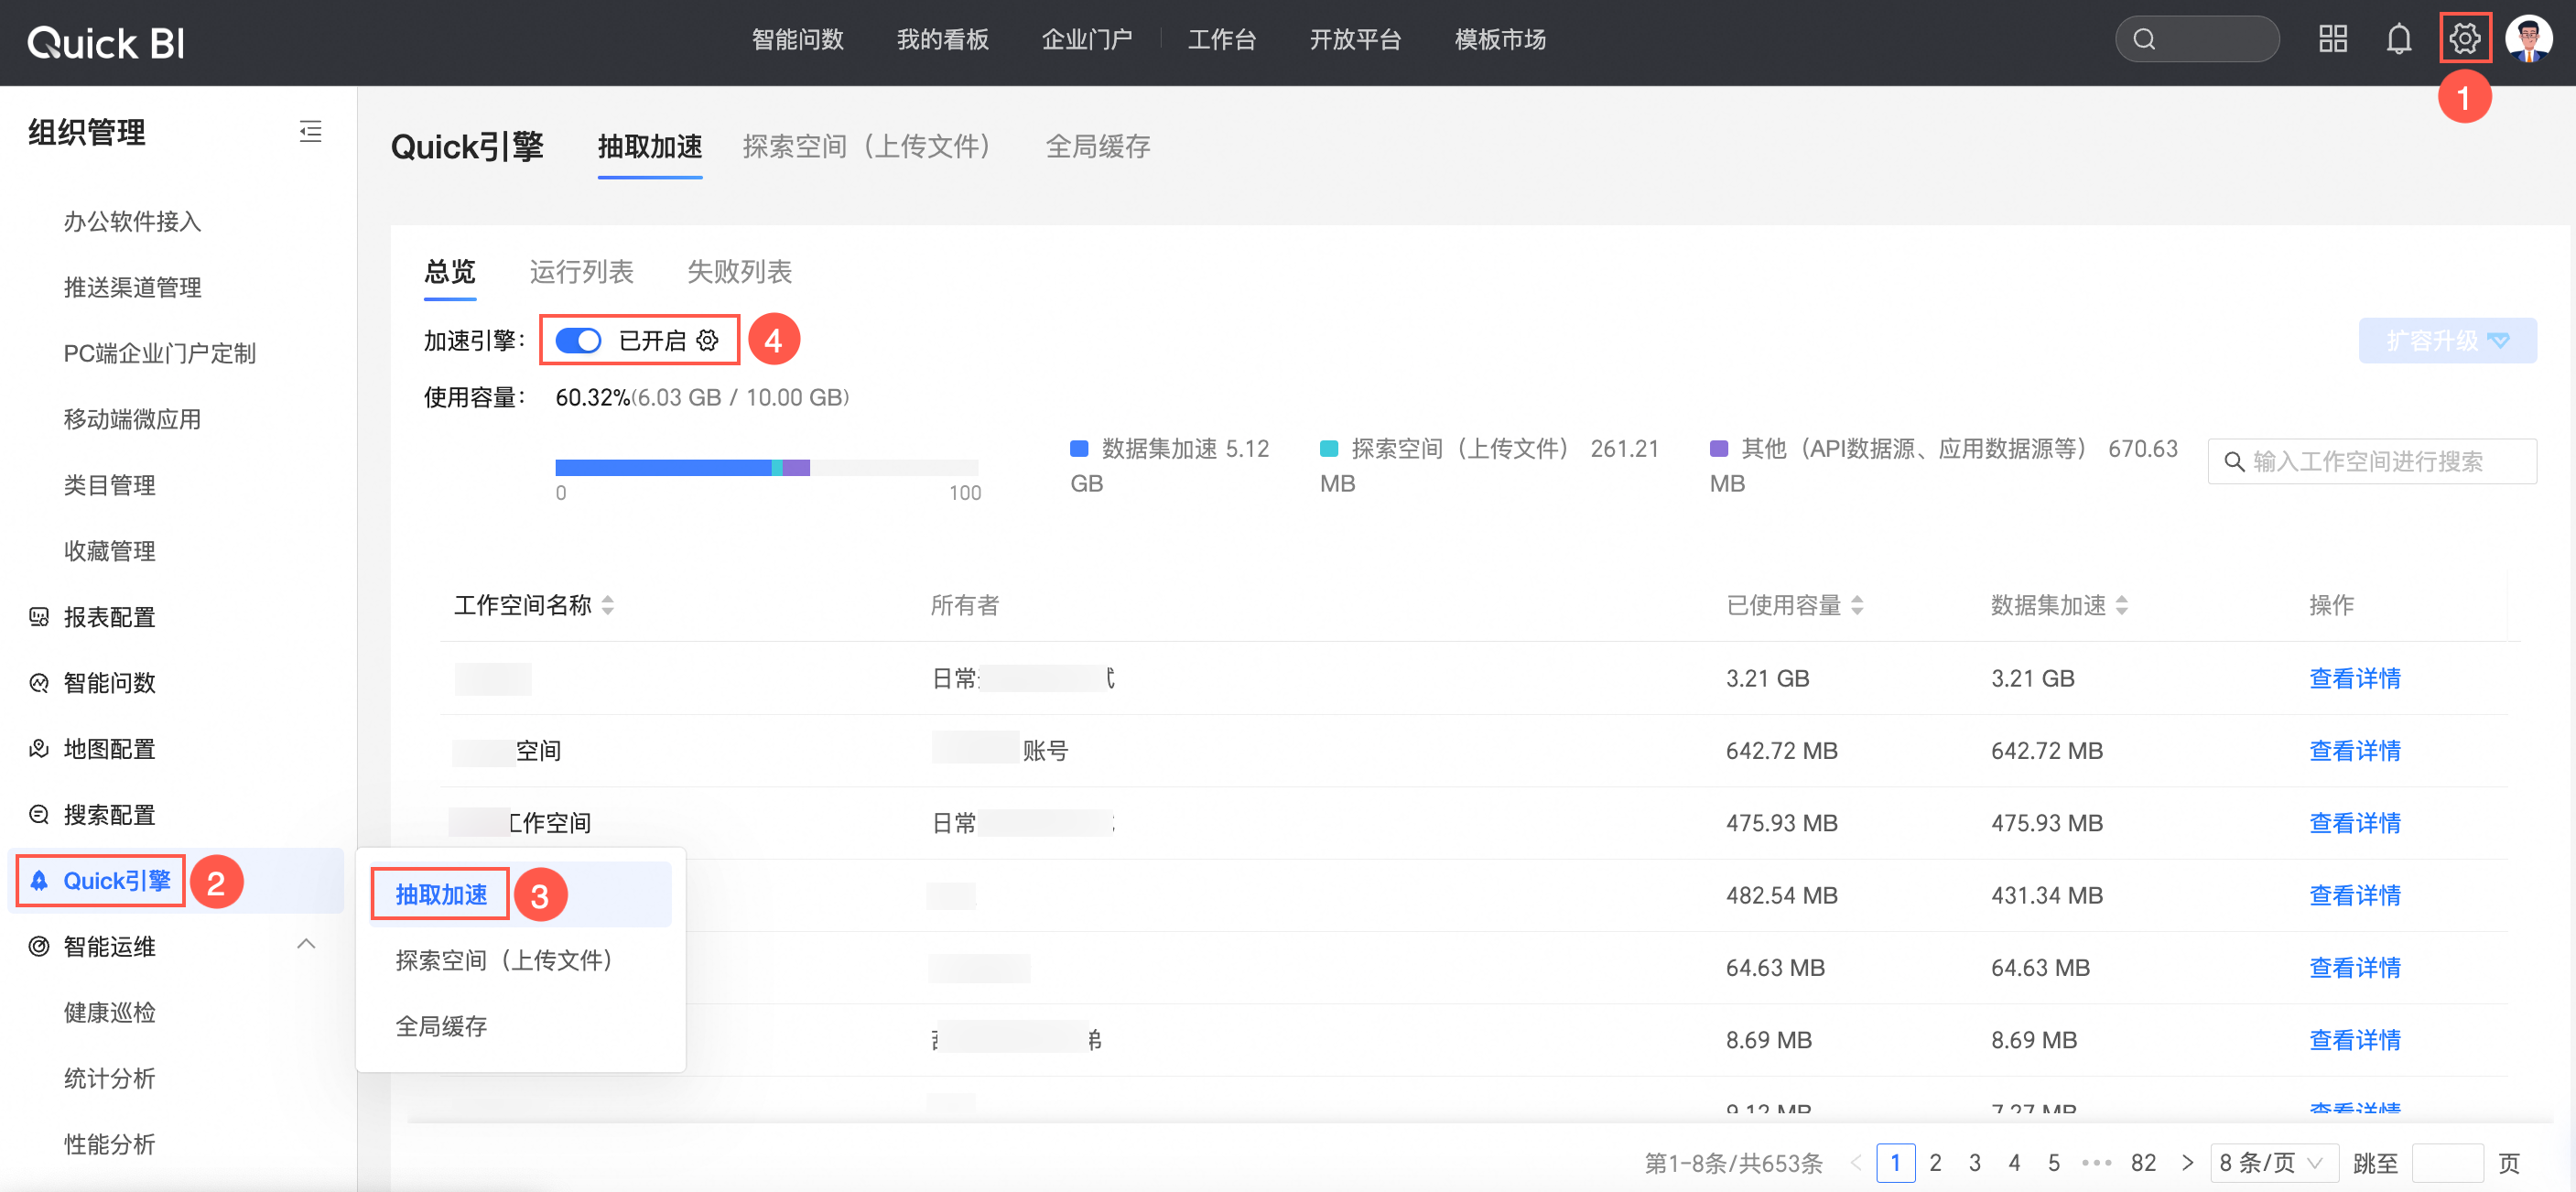The width and height of the screenshot is (2576, 1192).
Task: Click the search magnifier in header
Action: (2144, 39)
